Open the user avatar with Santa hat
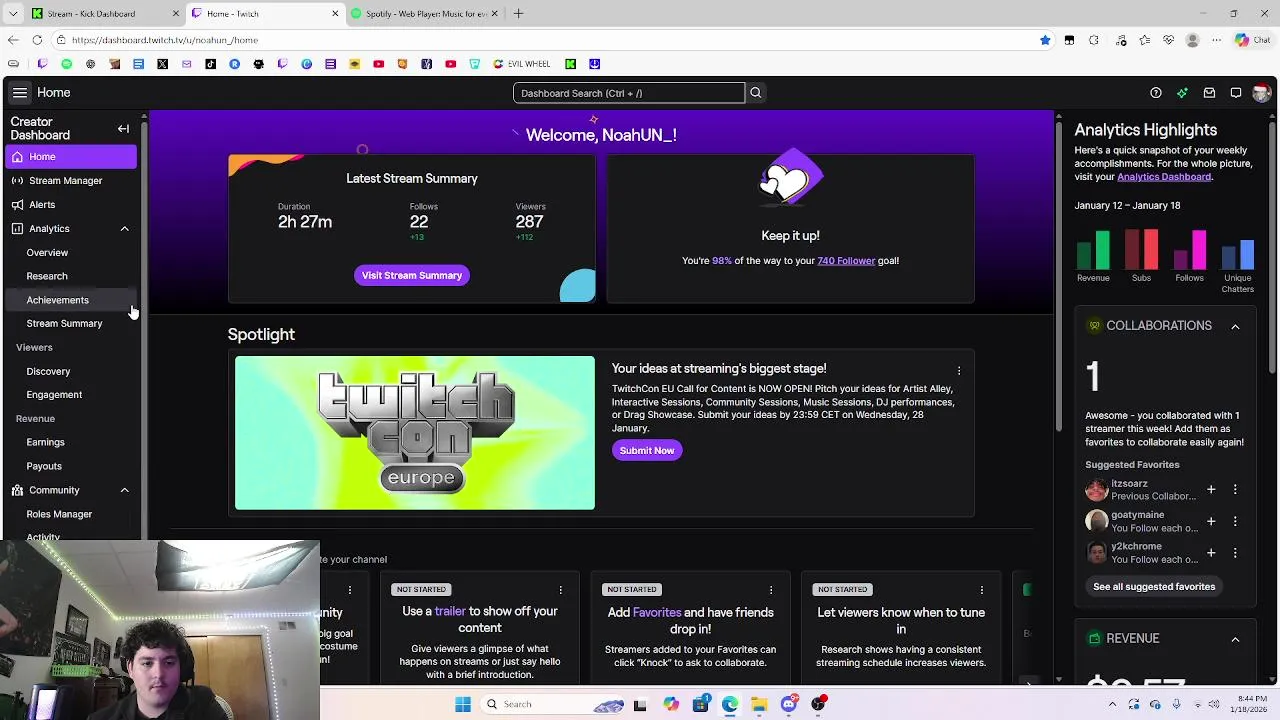This screenshot has height=720, width=1280. click(1261, 92)
